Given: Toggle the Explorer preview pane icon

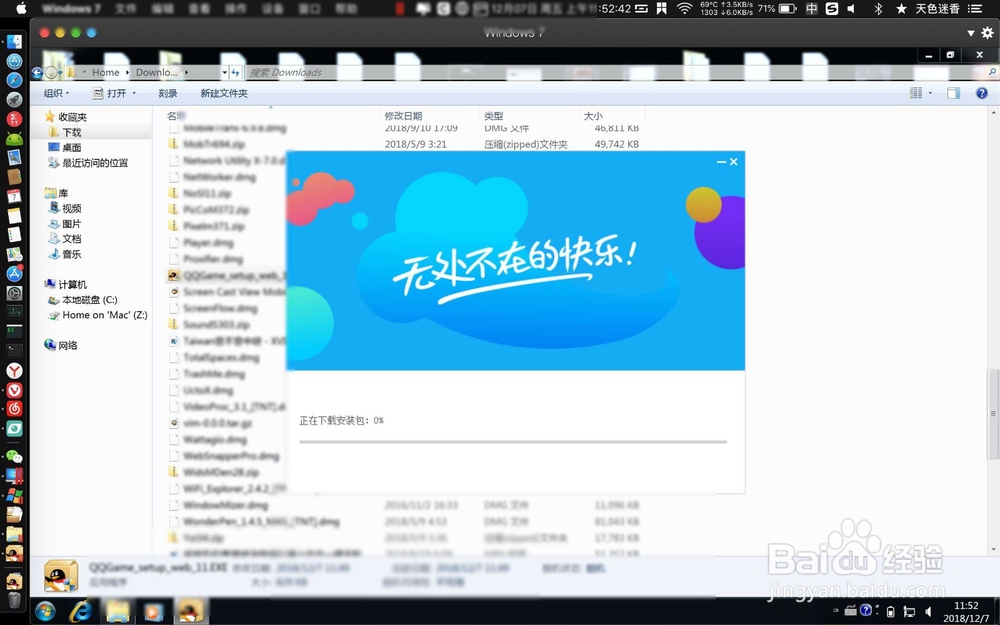Looking at the screenshot, I should pos(953,93).
